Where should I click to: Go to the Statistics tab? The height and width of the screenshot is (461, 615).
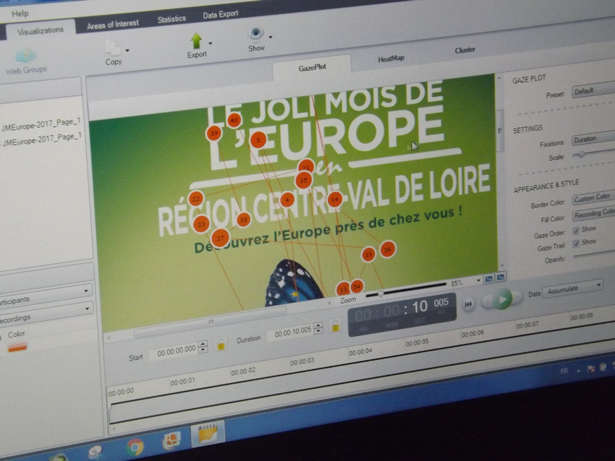pos(171,19)
